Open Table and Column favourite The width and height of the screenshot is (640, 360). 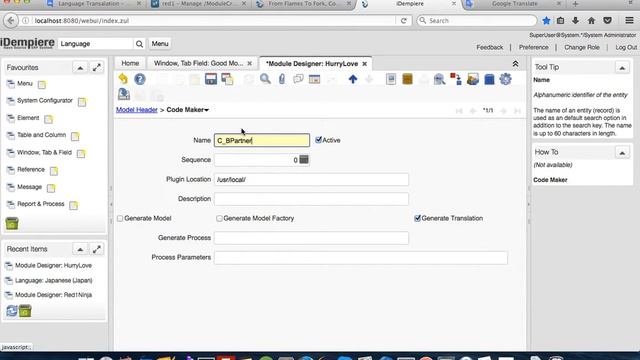42,135
